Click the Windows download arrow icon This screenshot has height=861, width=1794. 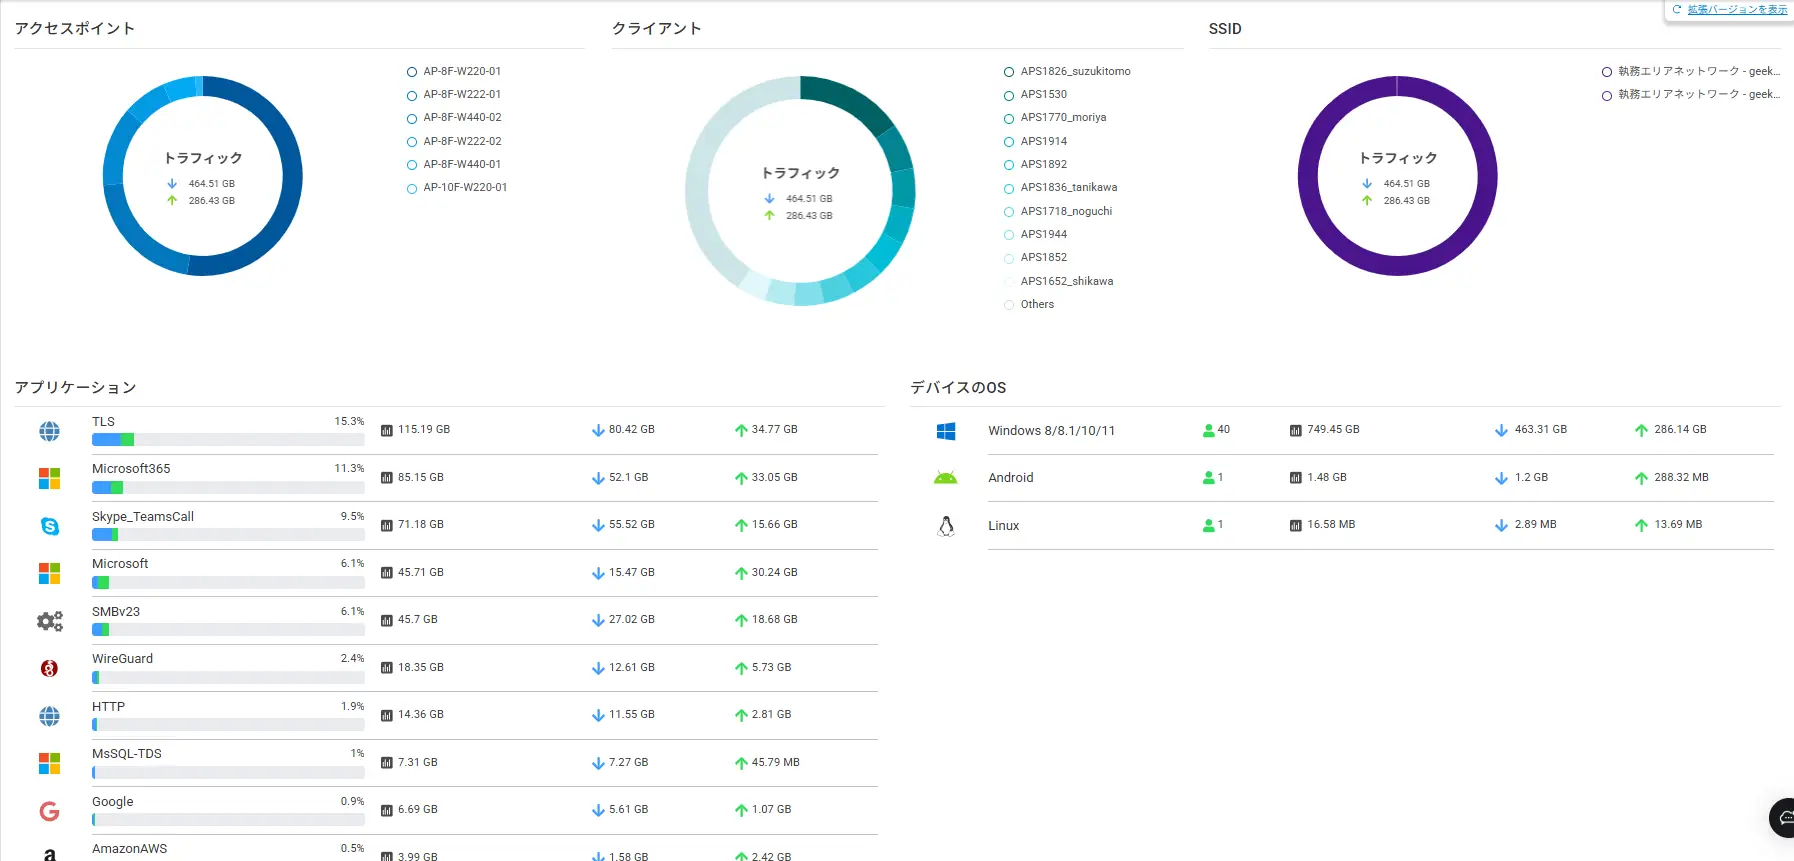click(1501, 430)
